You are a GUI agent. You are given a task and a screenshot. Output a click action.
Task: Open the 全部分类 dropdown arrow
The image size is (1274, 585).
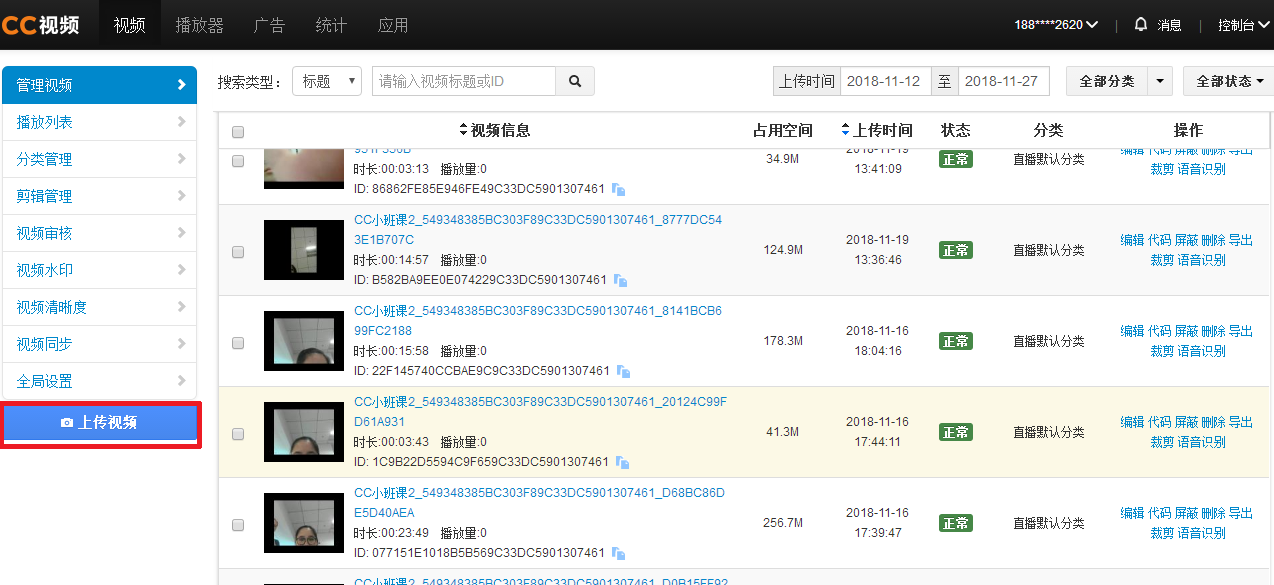1160,81
